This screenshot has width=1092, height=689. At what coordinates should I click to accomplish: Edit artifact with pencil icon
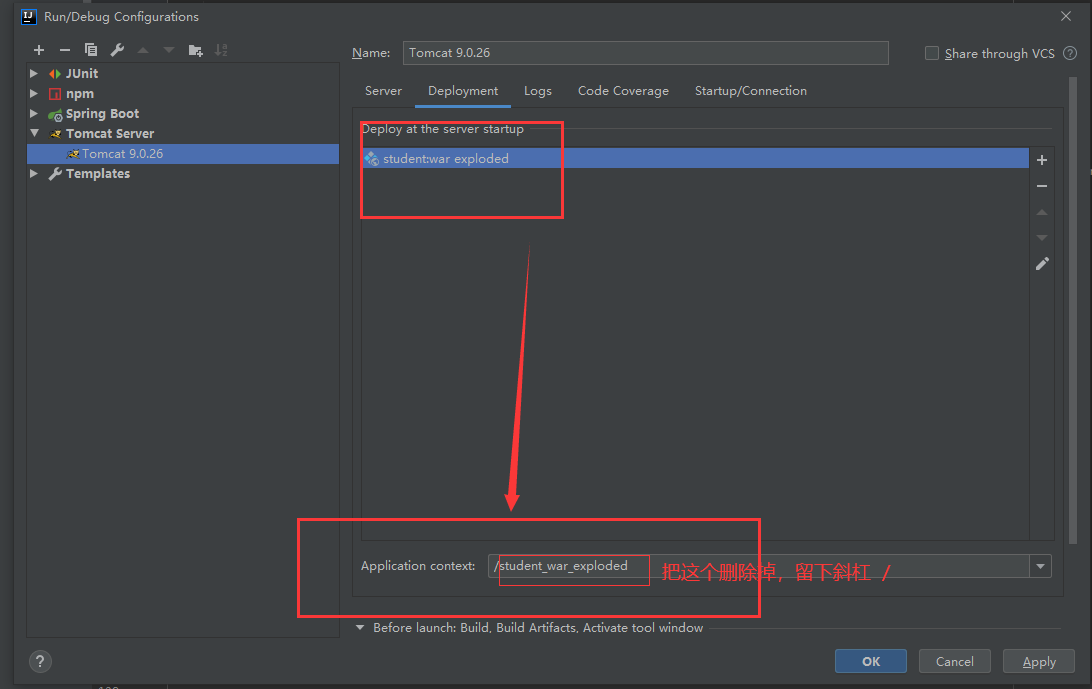coord(1042,264)
